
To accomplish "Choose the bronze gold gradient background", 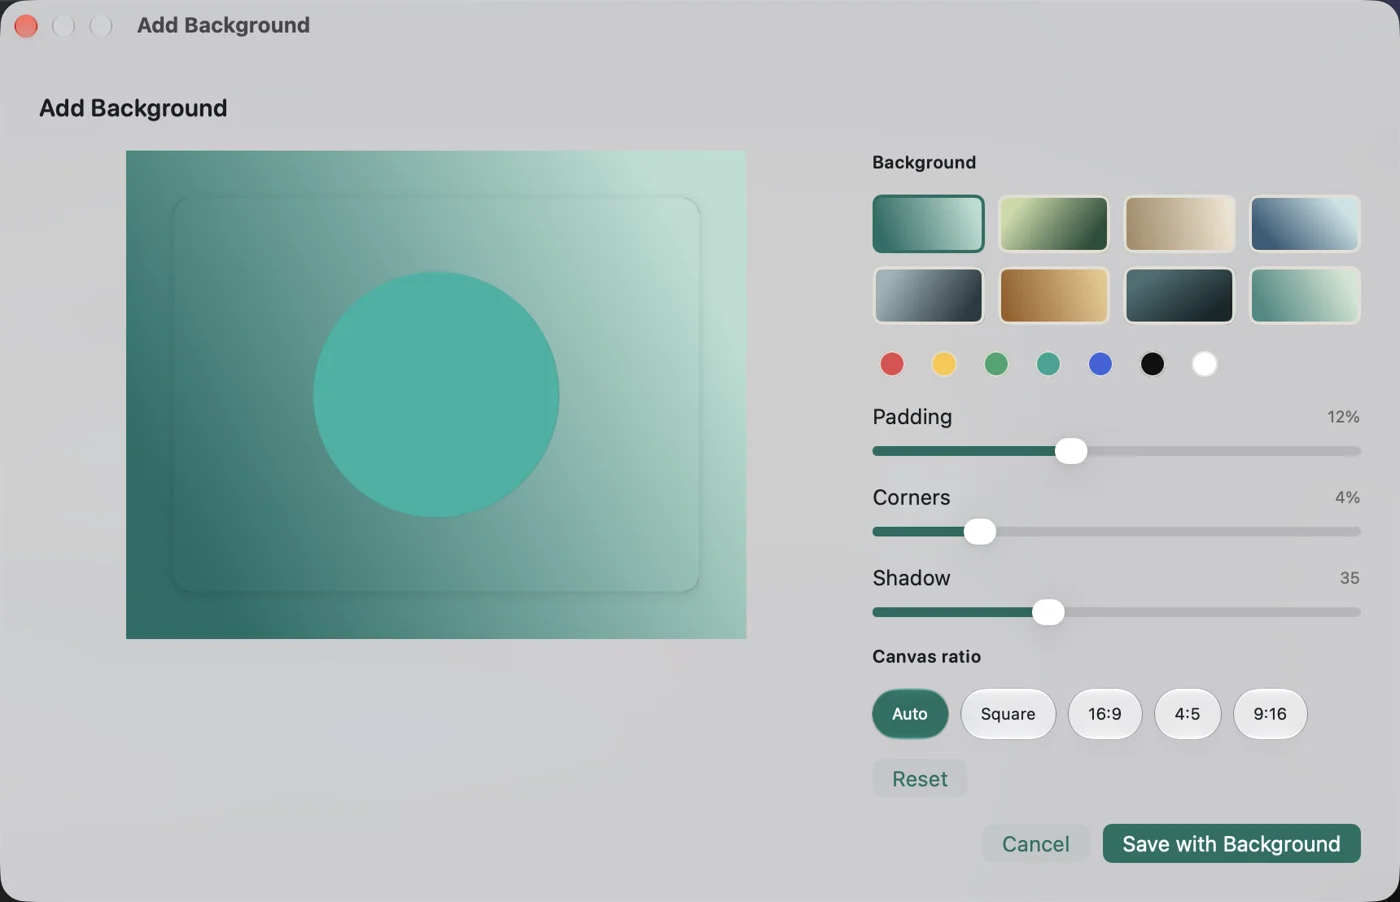I will (x=1054, y=296).
